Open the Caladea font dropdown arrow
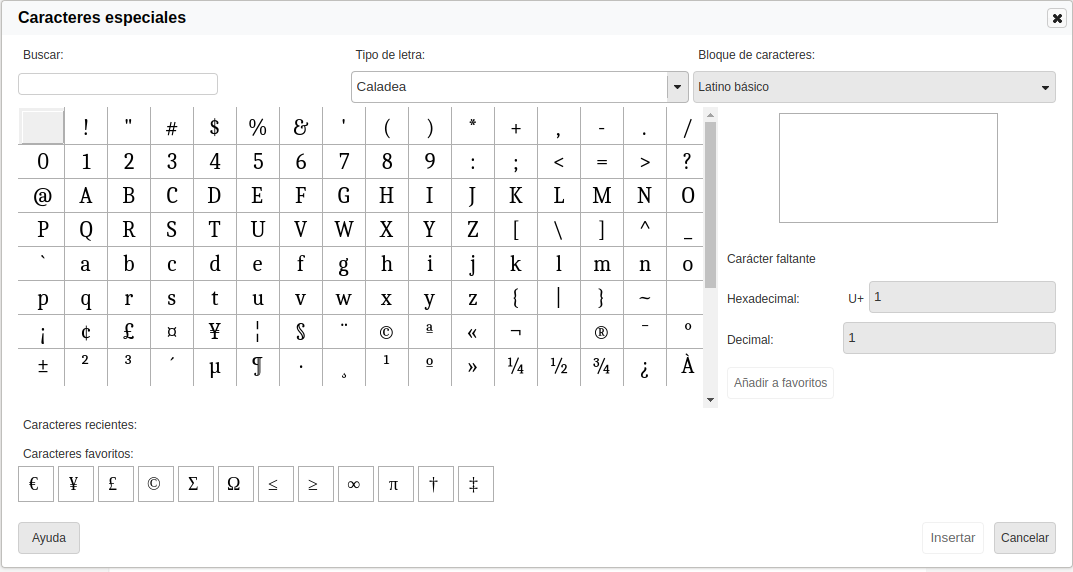The width and height of the screenshot is (1073, 572). (677, 87)
